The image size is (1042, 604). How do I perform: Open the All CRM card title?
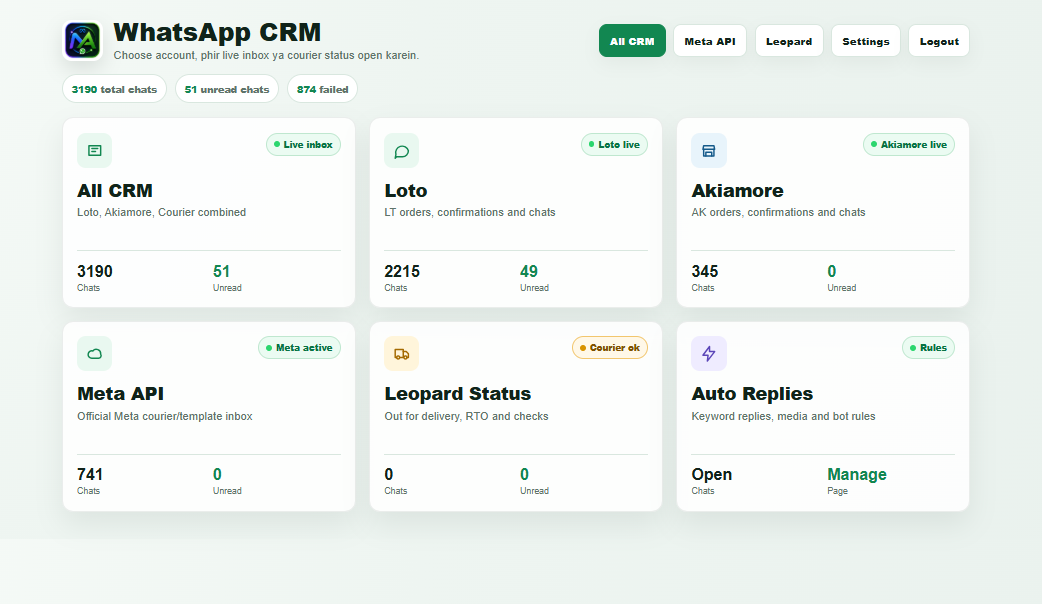(x=115, y=191)
